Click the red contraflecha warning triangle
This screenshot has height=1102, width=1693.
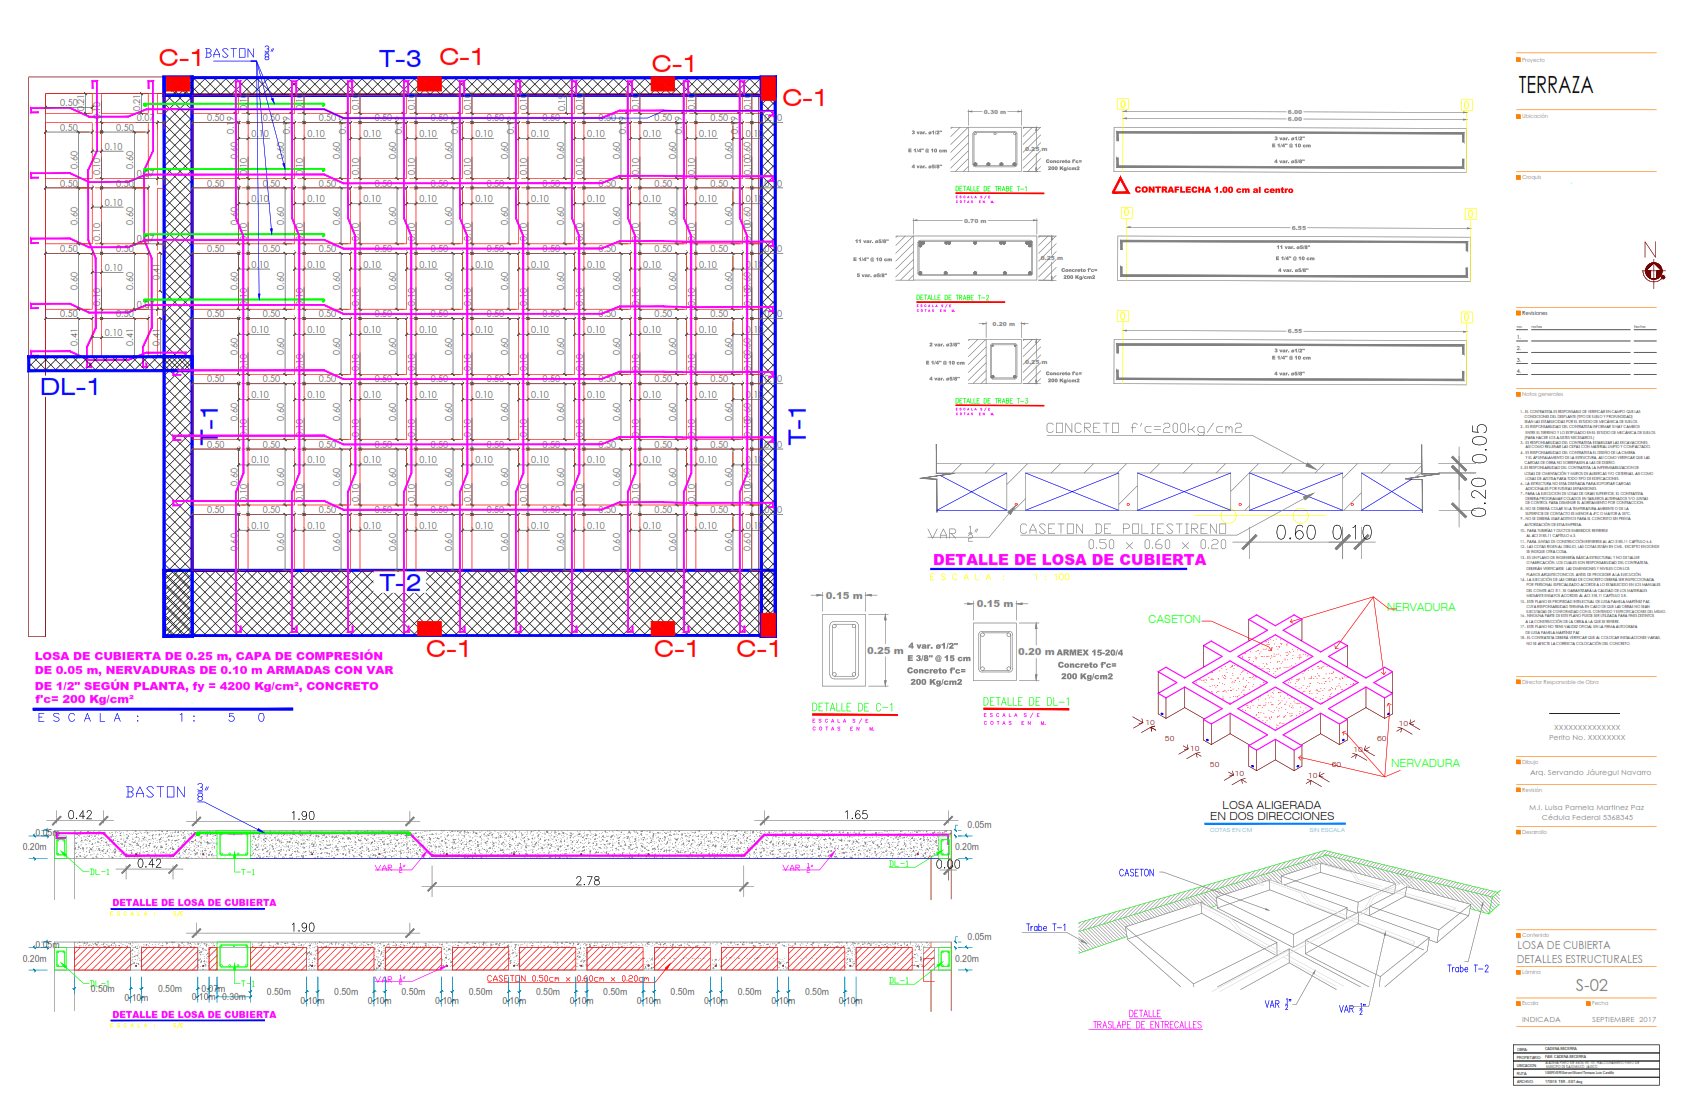[x=1121, y=187]
